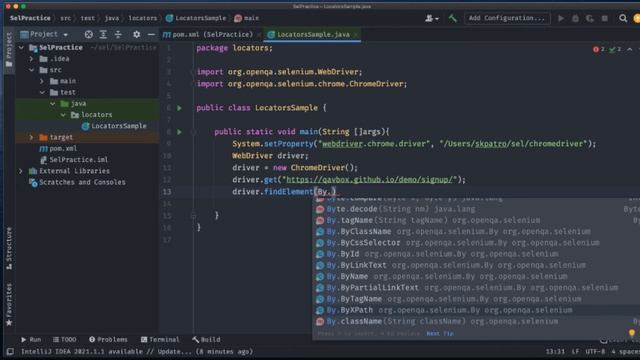Open the Problems tool window

tap(108, 340)
